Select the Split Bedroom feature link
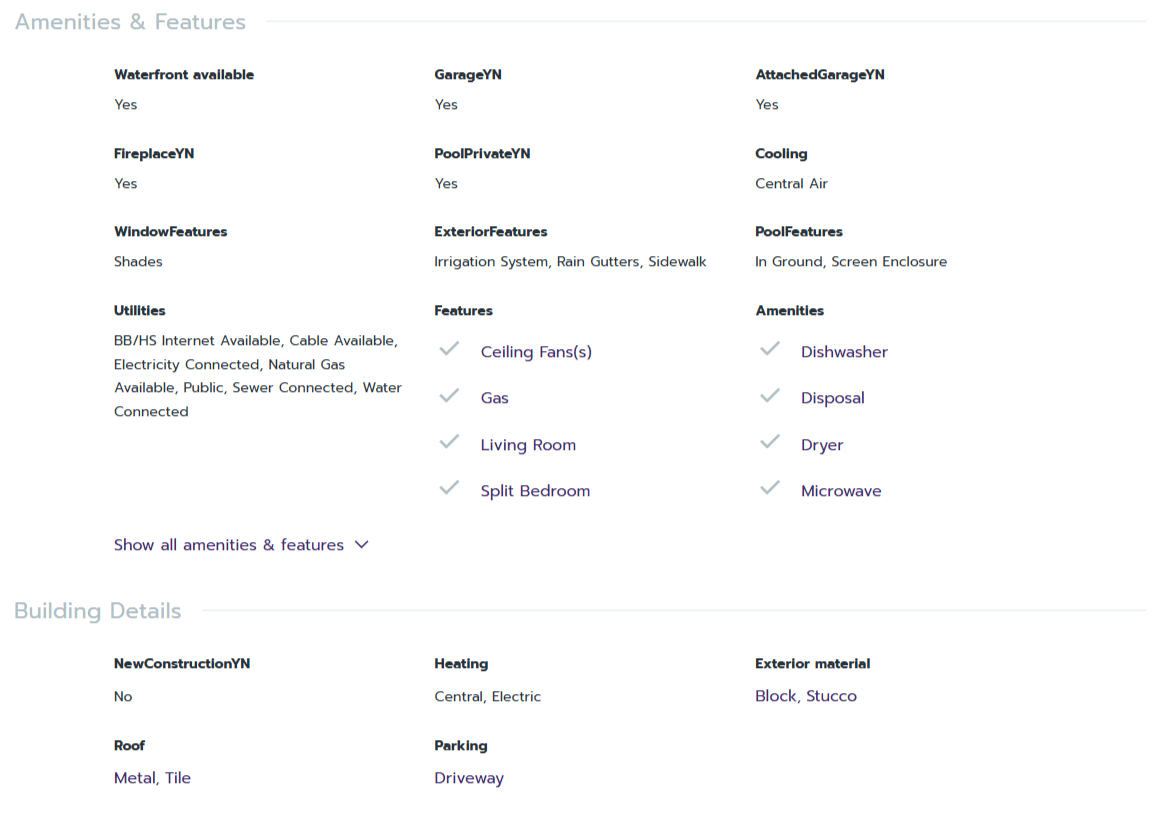 click(535, 491)
